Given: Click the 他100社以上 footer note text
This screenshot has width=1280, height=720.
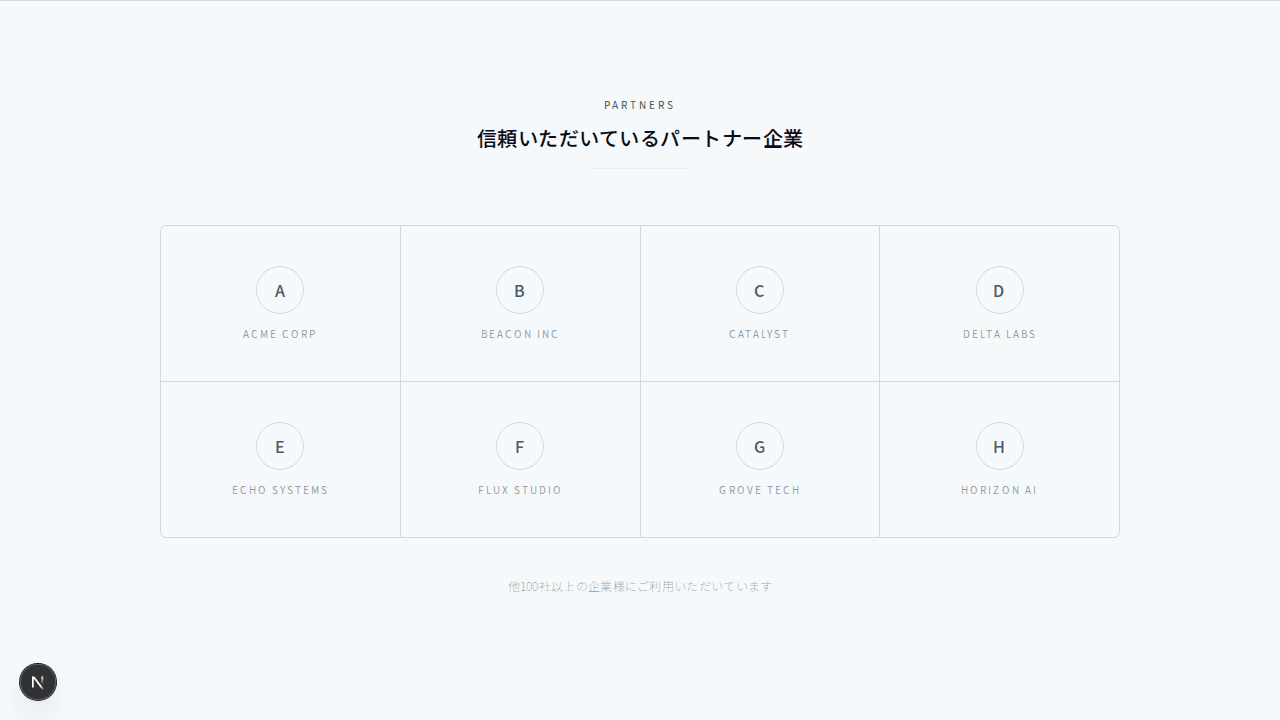Looking at the screenshot, I should pos(640,587).
